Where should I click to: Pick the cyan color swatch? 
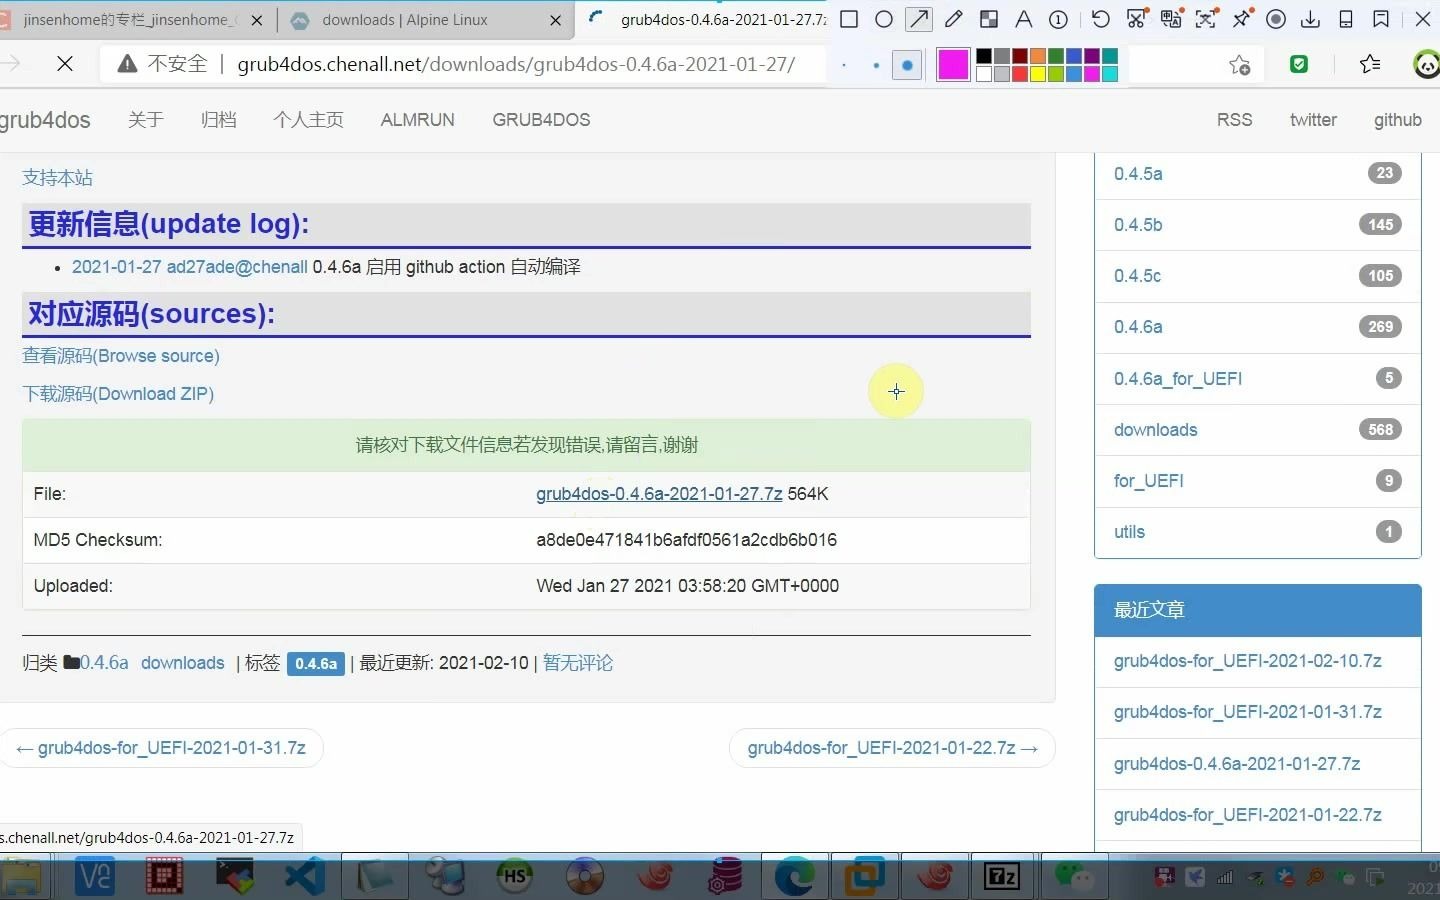pos(1110,74)
